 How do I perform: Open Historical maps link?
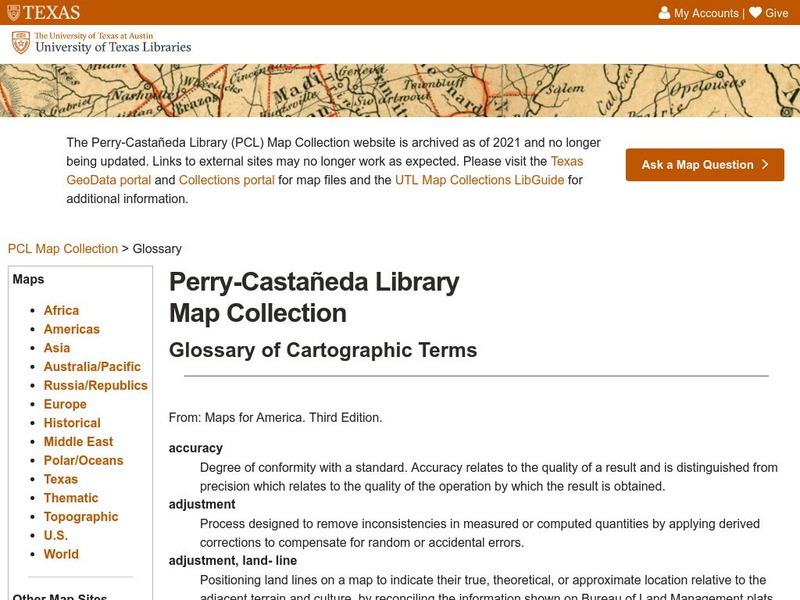coord(72,423)
